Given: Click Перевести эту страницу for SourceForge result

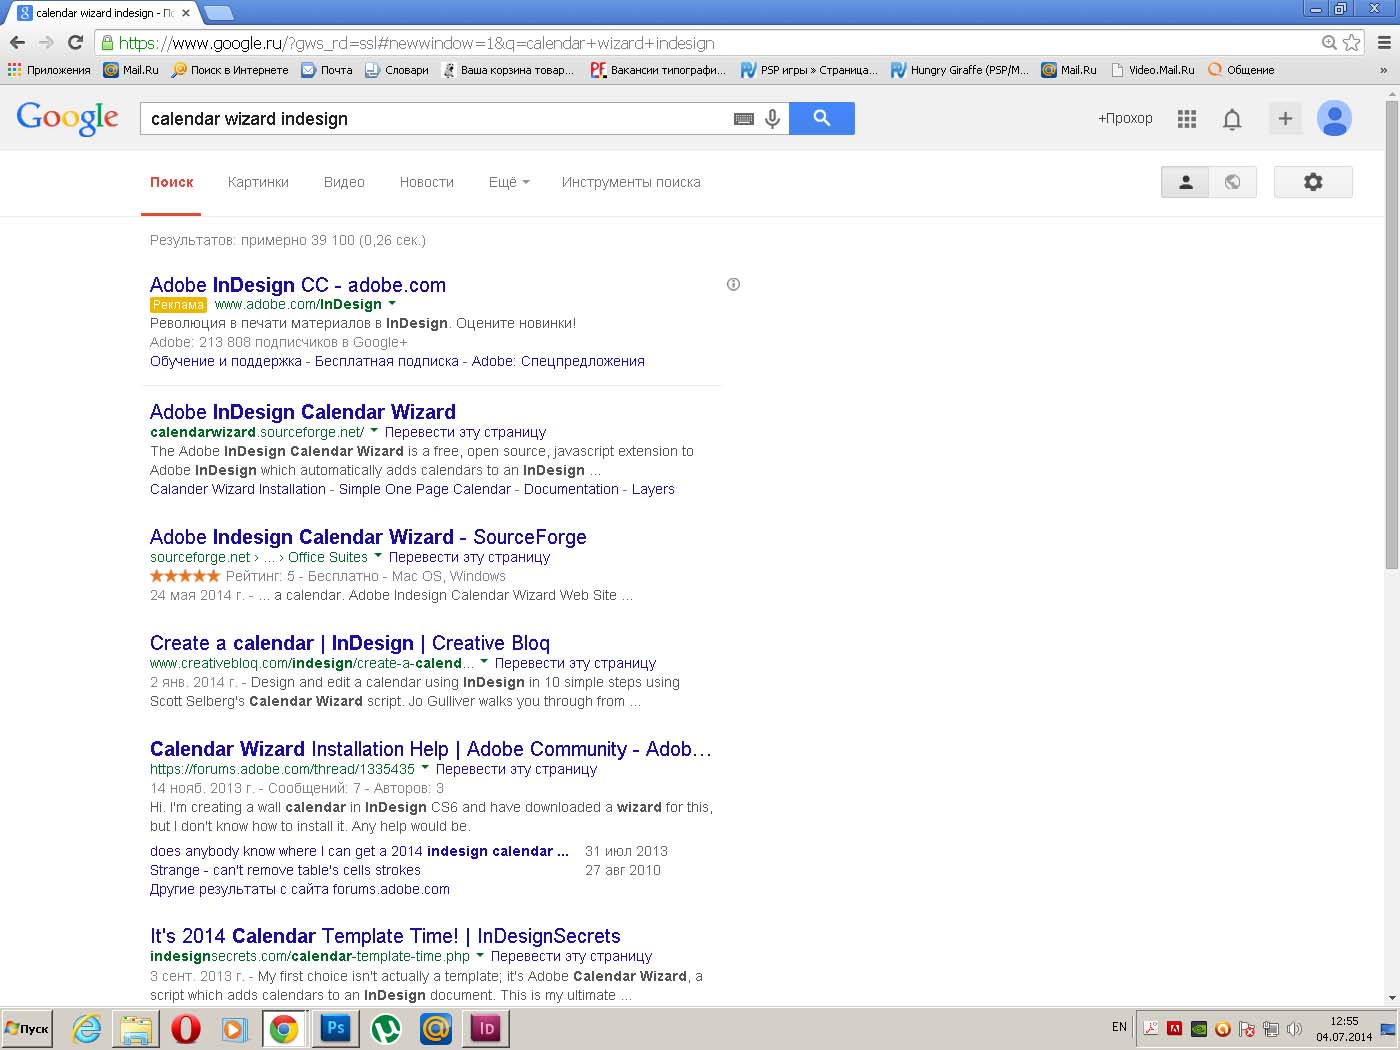Looking at the screenshot, I should 469,557.
